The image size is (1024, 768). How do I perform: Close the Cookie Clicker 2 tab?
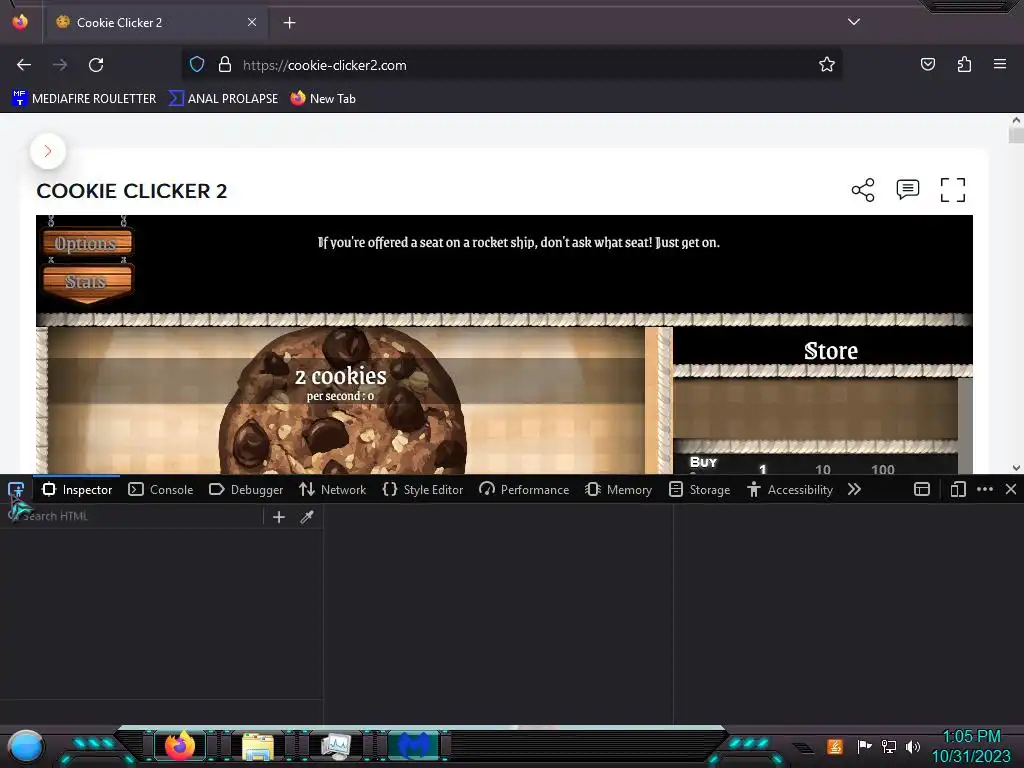pyautogui.click(x=251, y=22)
